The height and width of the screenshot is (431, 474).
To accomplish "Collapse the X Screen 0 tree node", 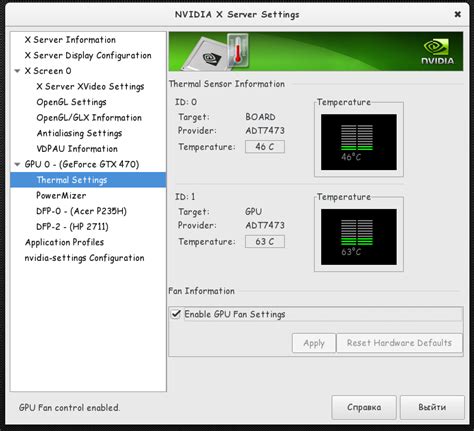I will tap(17, 71).
